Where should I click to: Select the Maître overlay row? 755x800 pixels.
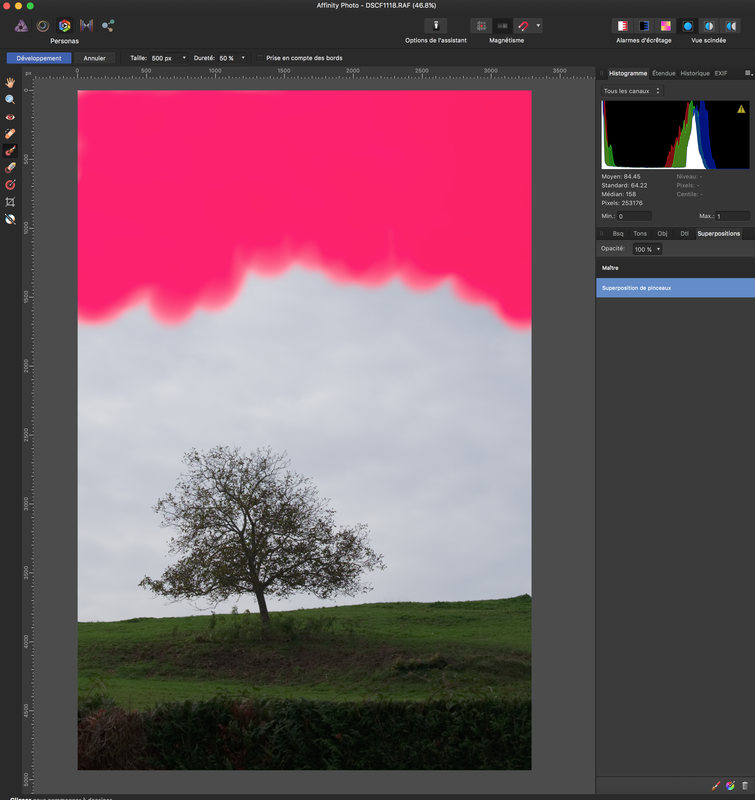pyautogui.click(x=675, y=268)
